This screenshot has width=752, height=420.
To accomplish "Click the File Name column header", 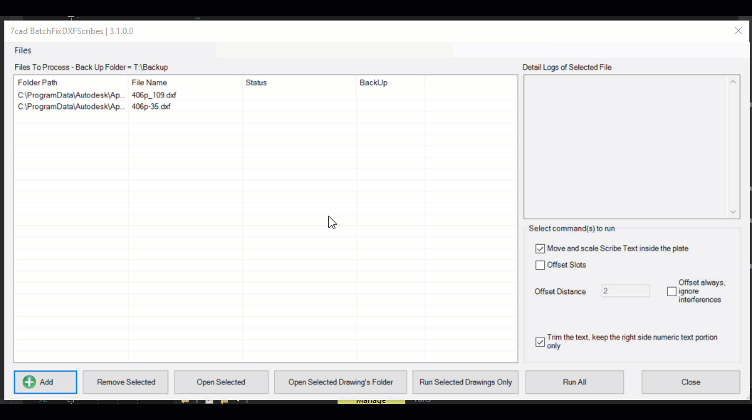I will 184,82.
